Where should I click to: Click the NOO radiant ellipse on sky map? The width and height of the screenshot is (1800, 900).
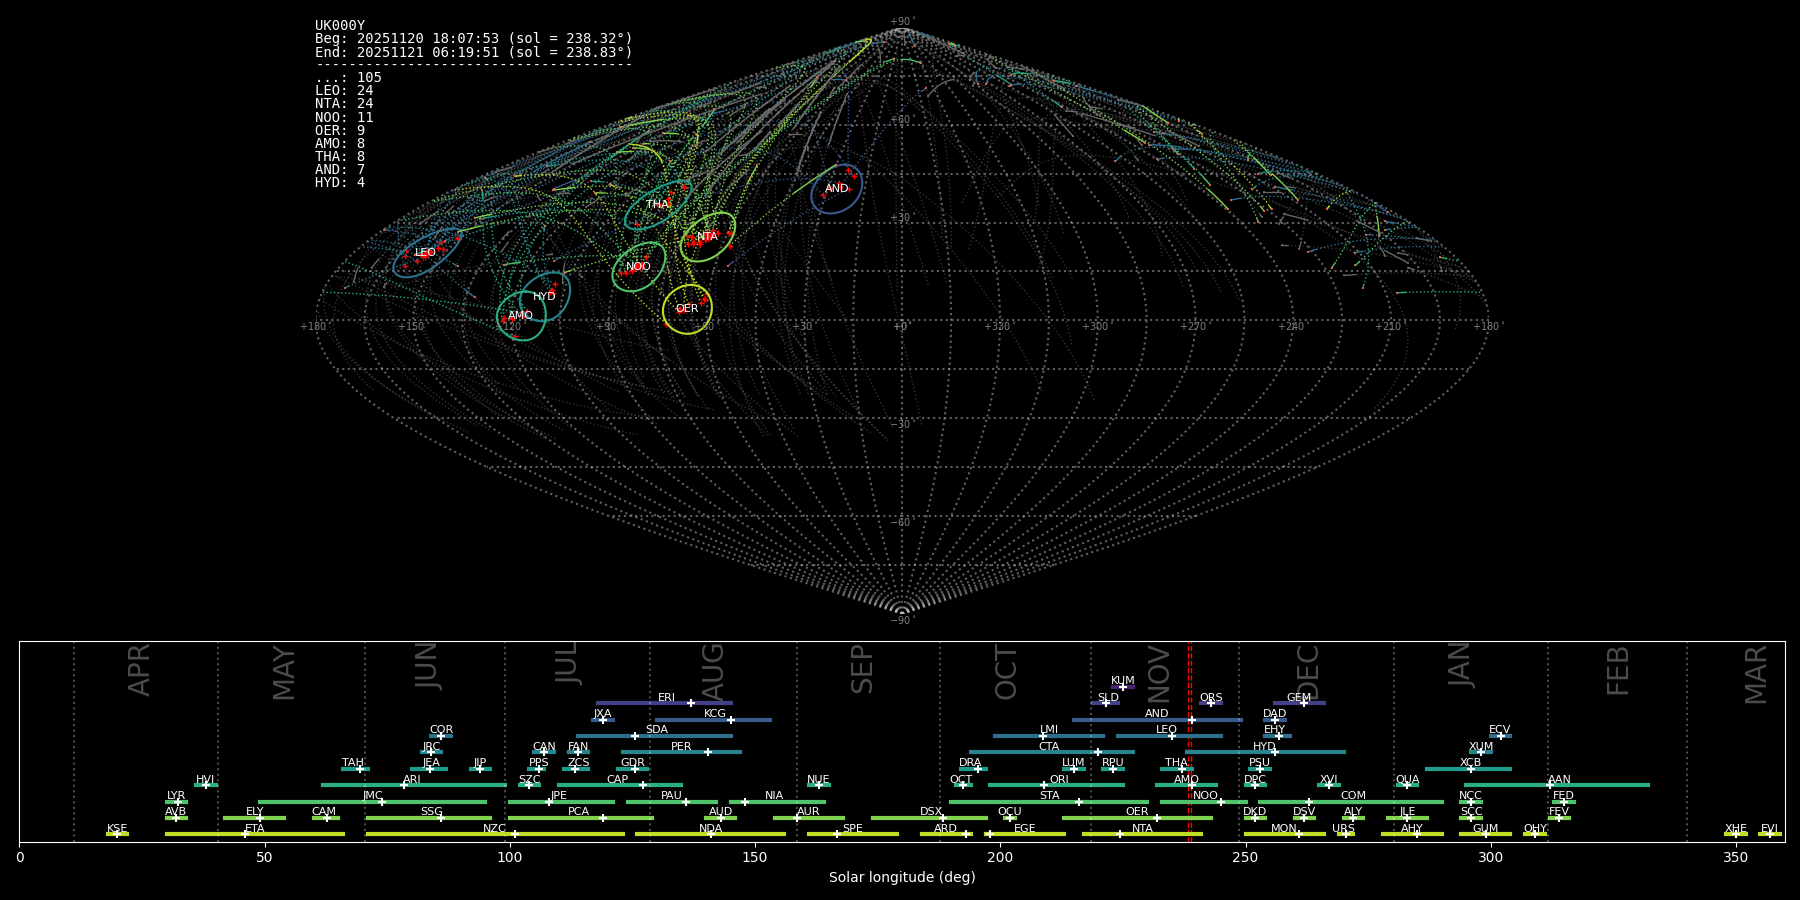pos(638,267)
